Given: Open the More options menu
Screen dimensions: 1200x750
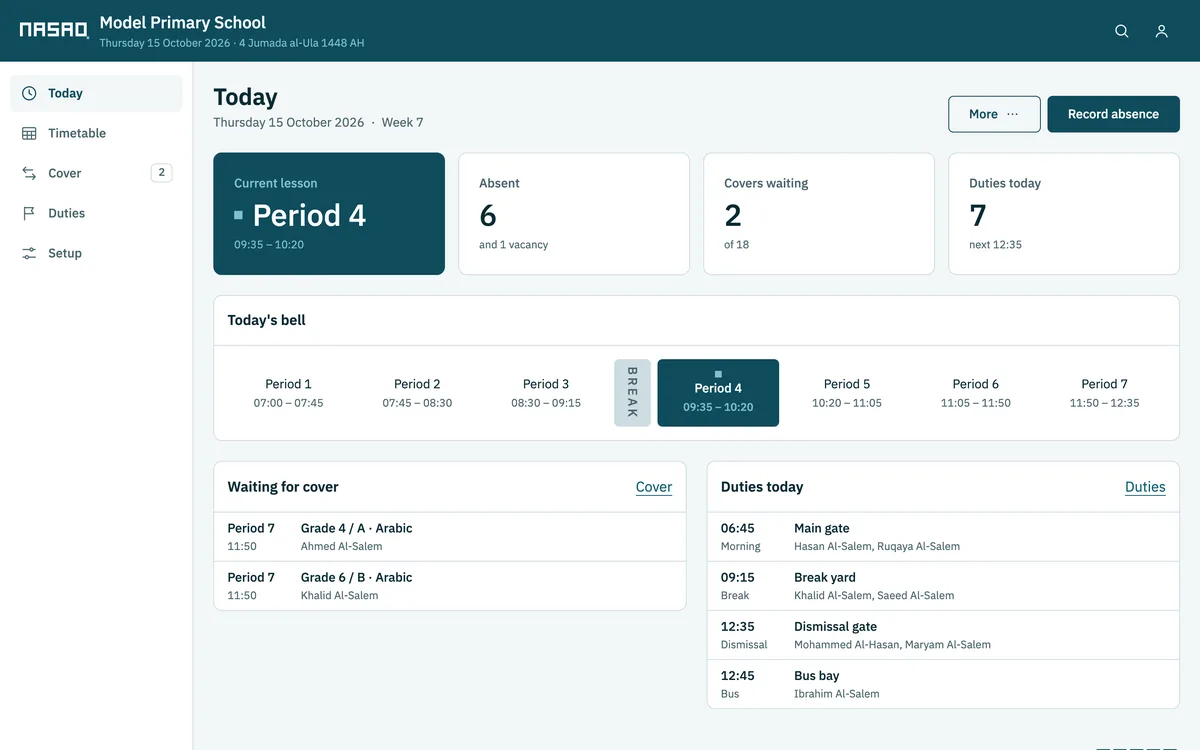Looking at the screenshot, I should pos(994,114).
